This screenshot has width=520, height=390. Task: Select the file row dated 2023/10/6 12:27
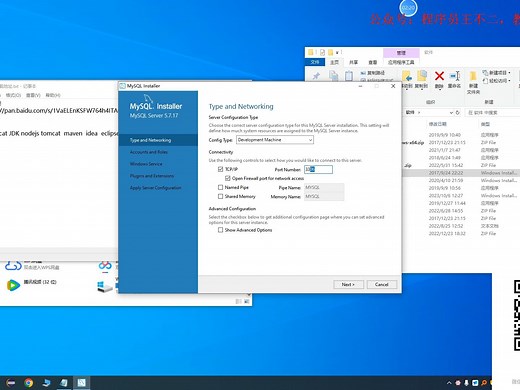pyautogui.click(x=461, y=196)
